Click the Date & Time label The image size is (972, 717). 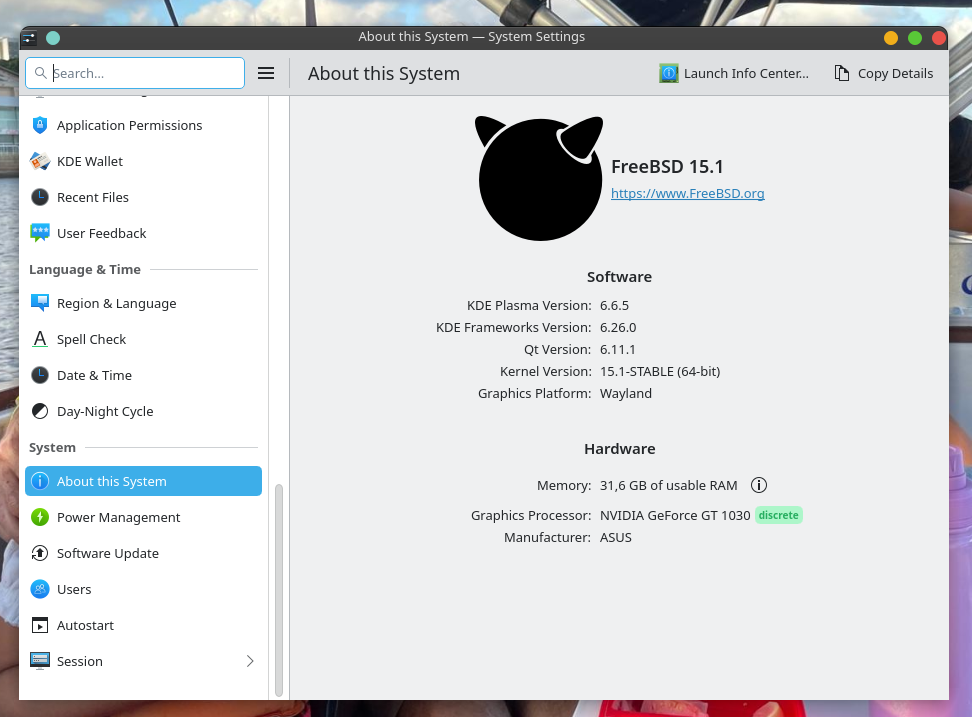click(94, 375)
